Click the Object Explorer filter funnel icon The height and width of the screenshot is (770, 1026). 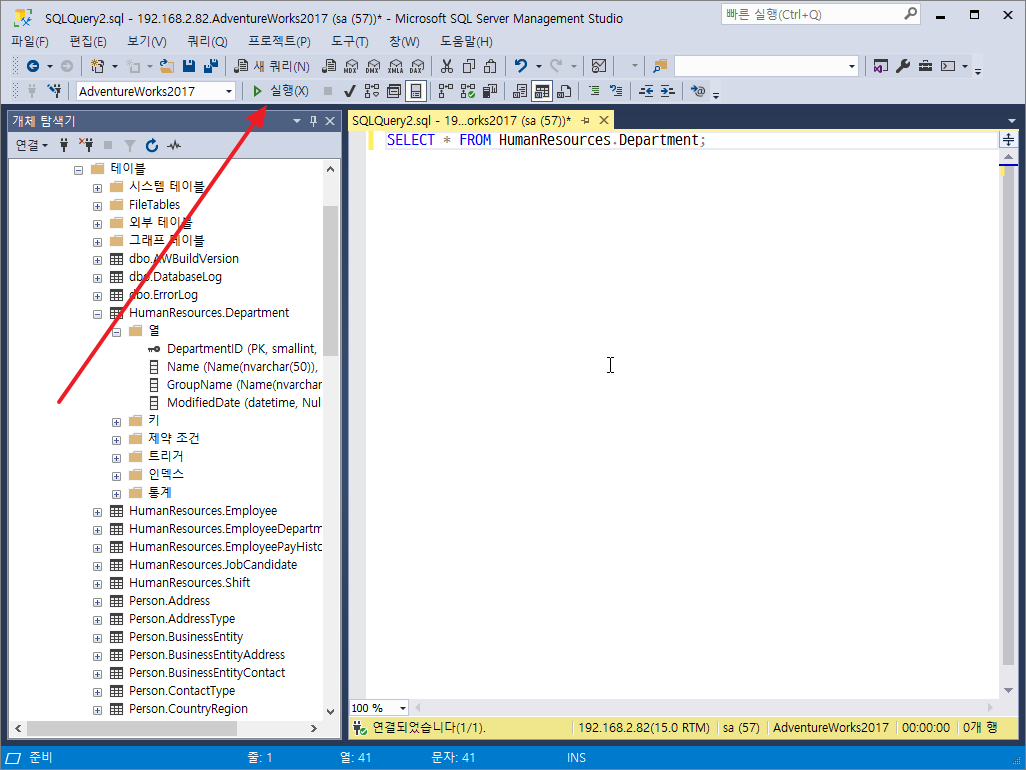pyautogui.click(x=130, y=145)
